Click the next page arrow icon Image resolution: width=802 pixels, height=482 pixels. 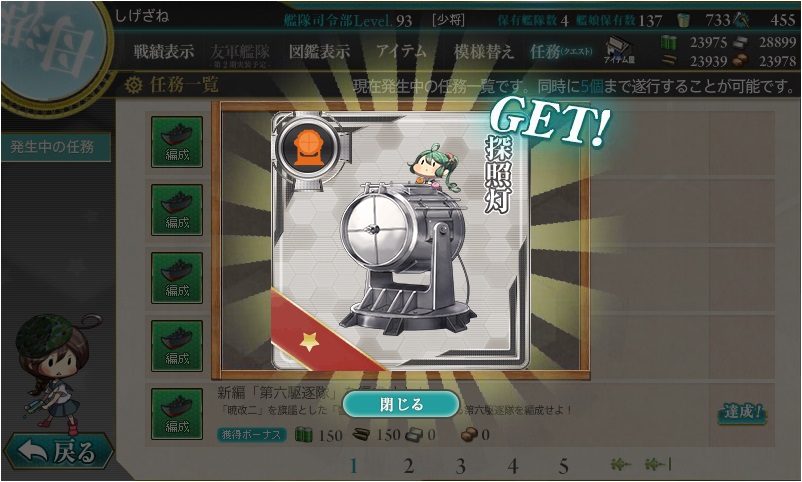(x=620, y=465)
